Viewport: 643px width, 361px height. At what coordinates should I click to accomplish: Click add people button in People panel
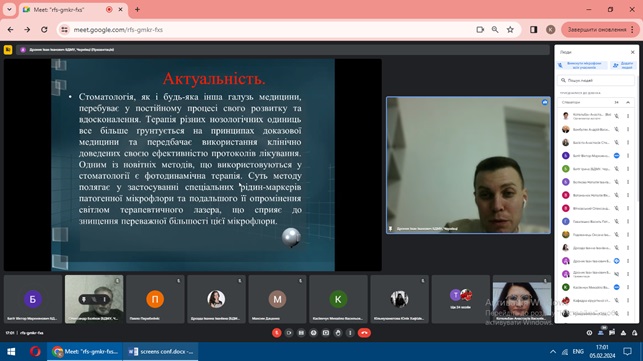point(622,65)
